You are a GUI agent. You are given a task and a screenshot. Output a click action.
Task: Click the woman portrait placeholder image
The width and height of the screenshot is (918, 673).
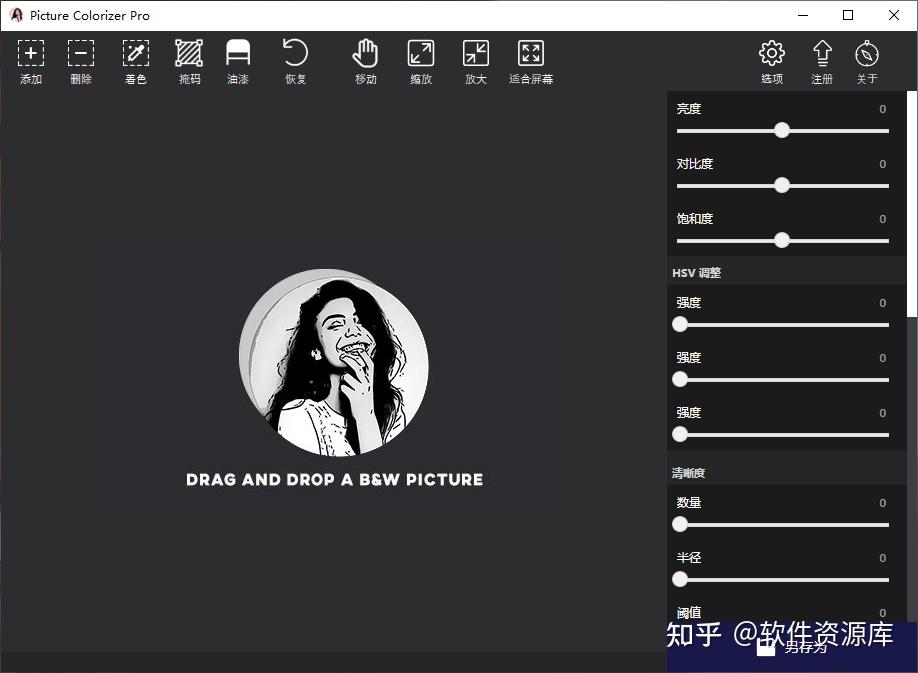(334, 362)
